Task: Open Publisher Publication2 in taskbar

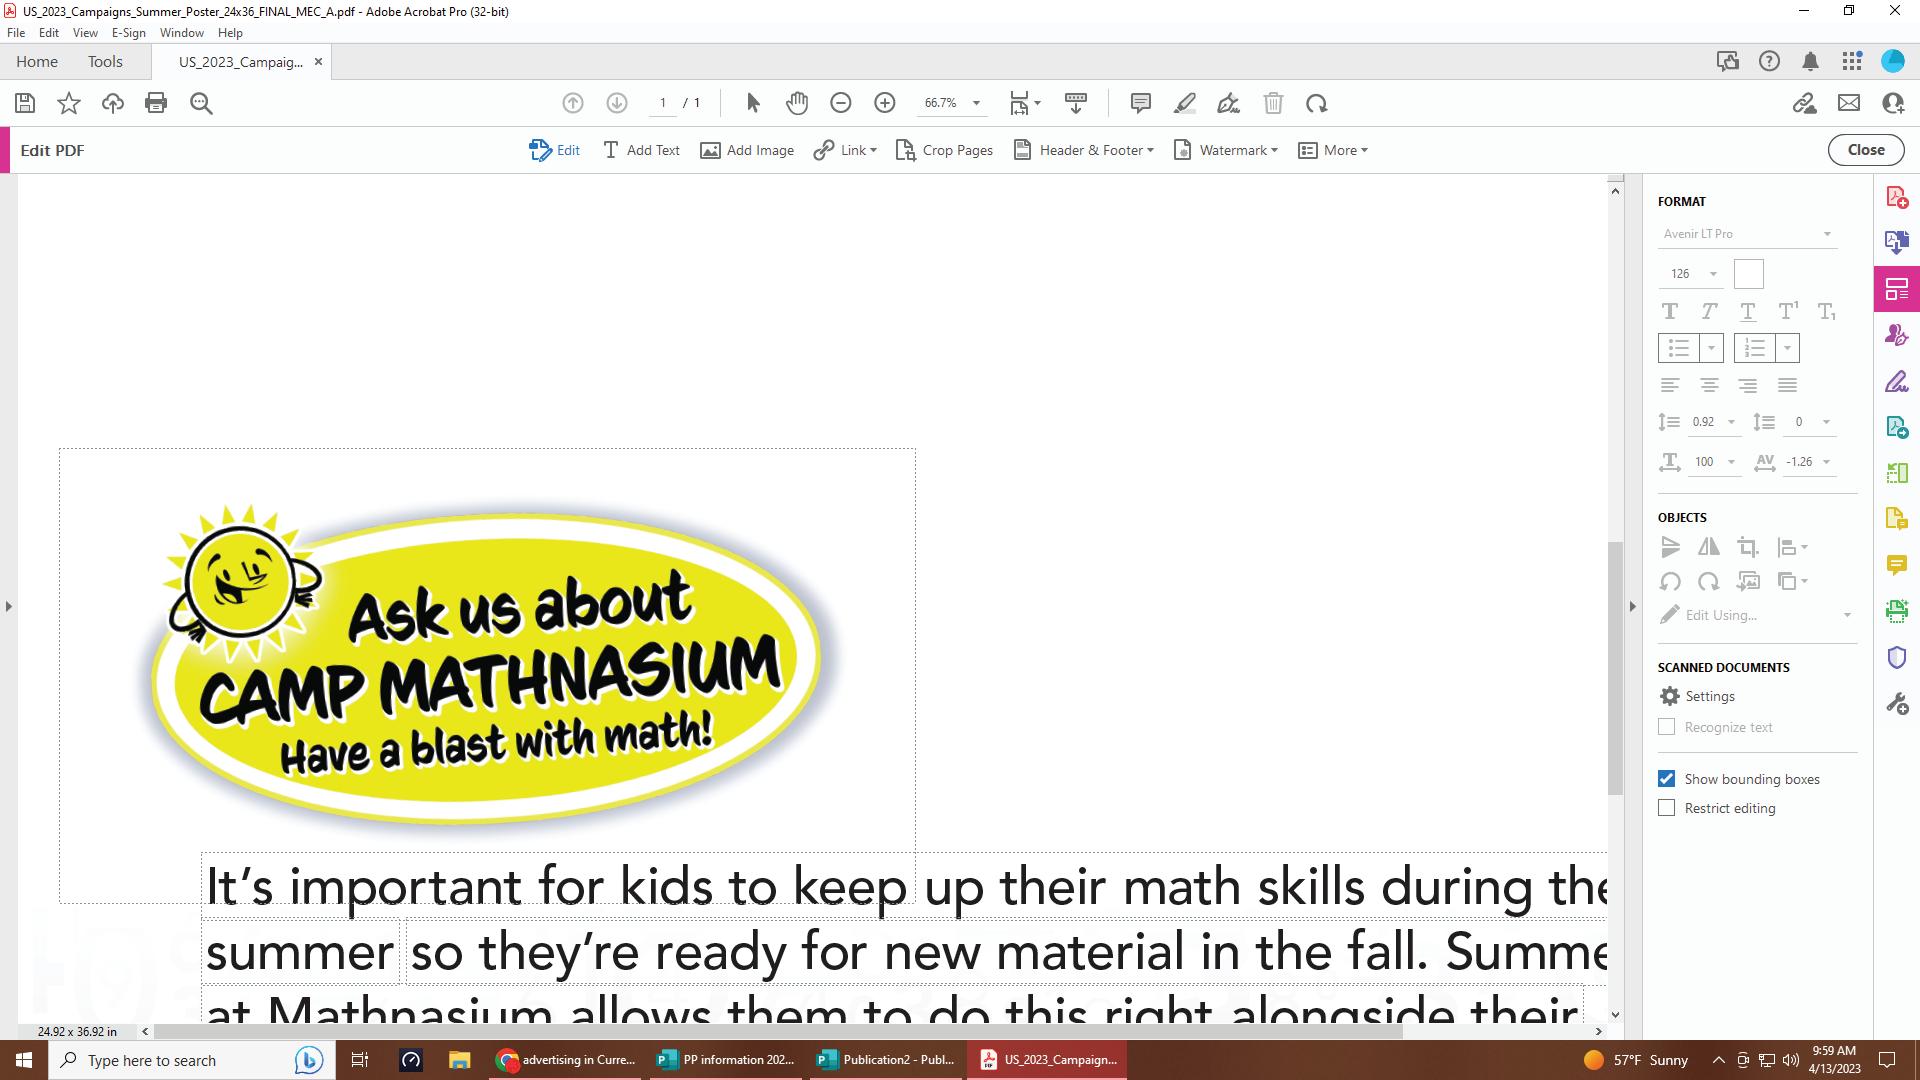Action: coord(886,1060)
